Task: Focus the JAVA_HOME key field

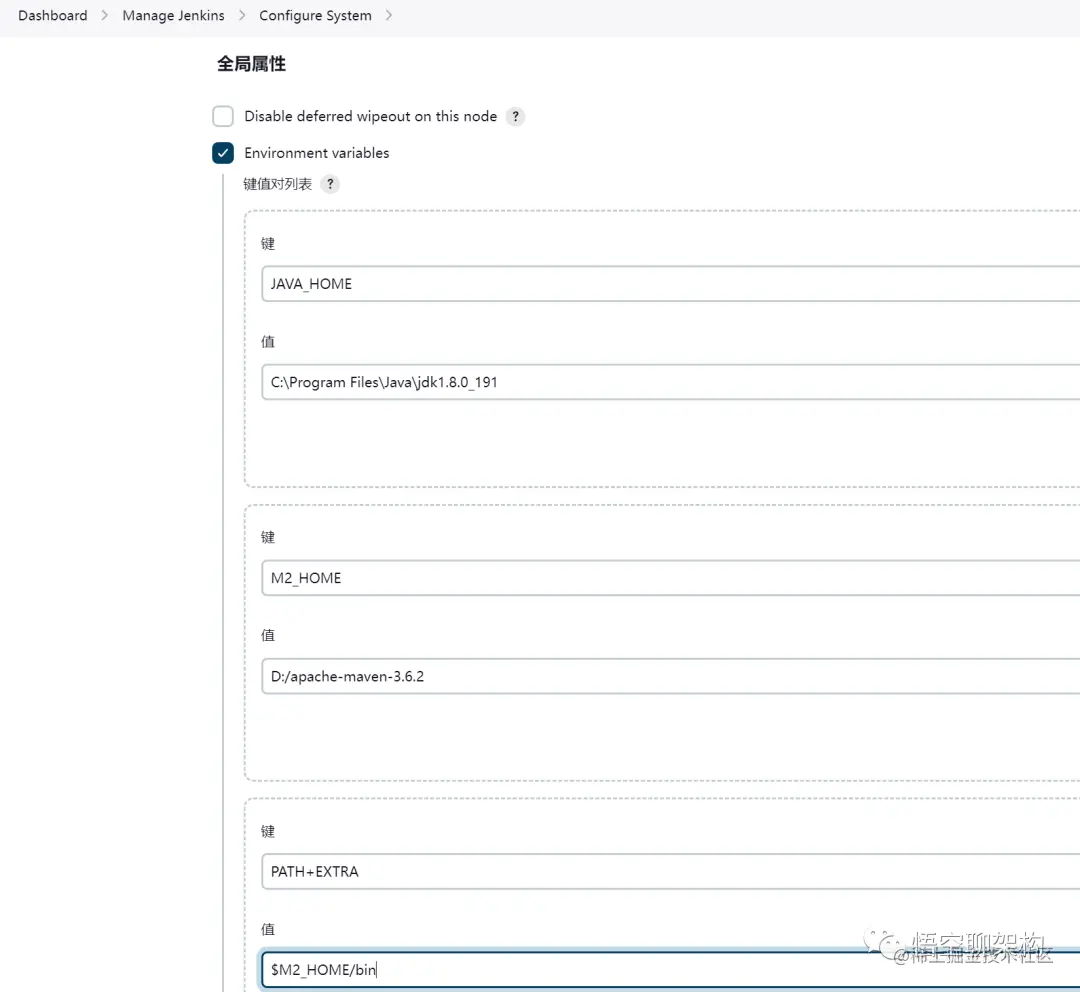Action: [x=670, y=284]
